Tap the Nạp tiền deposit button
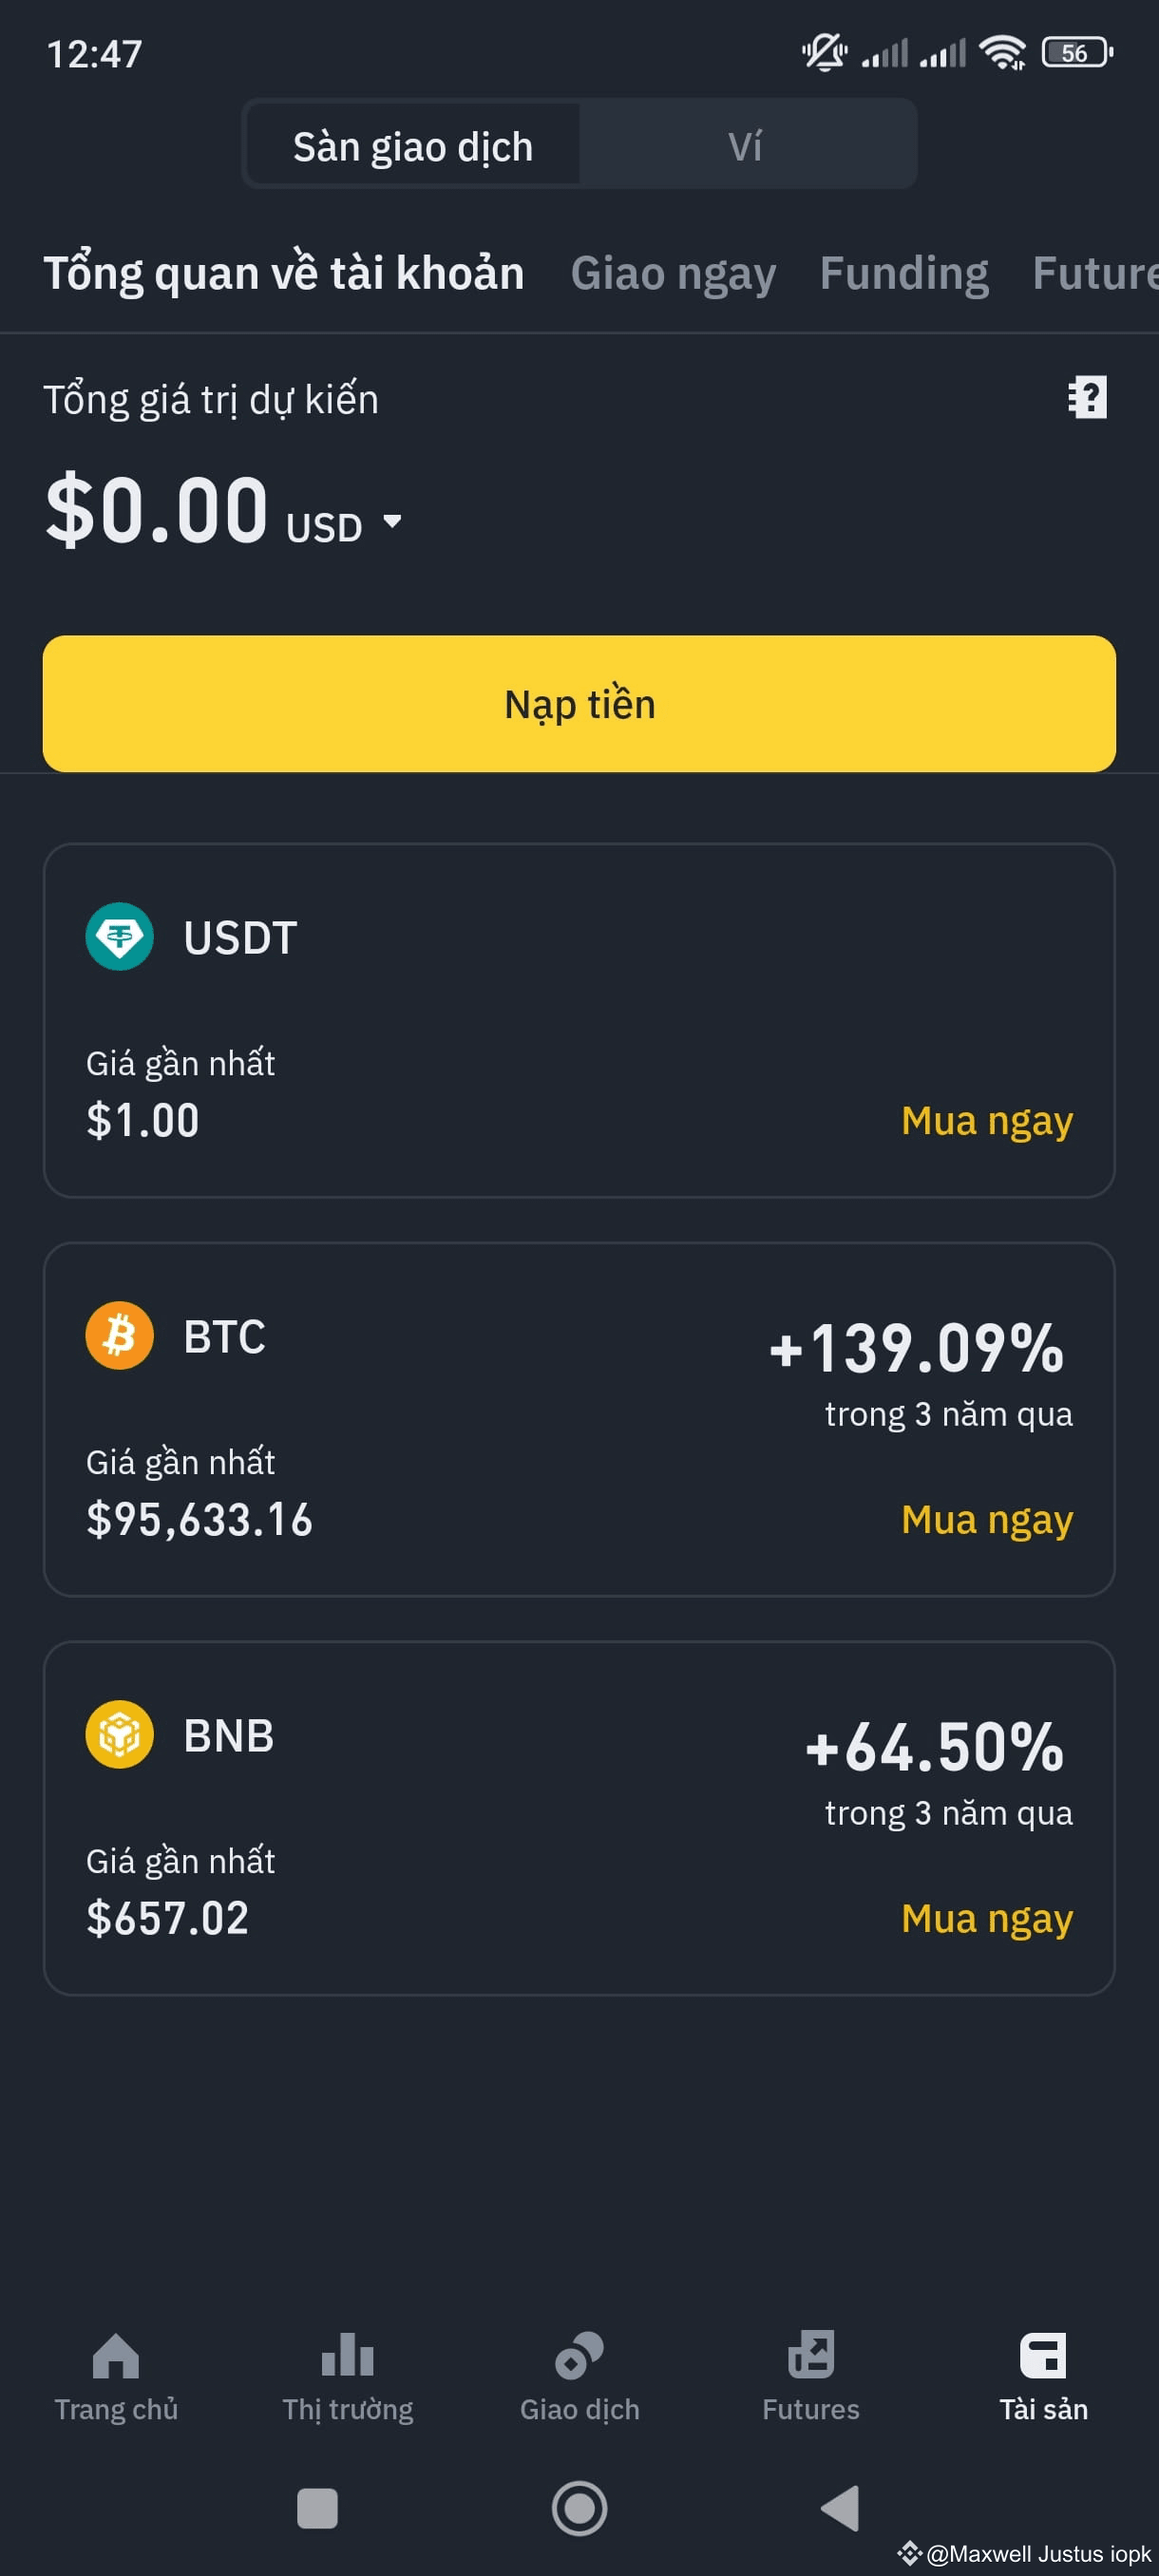Viewport: 1159px width, 2576px height. [x=579, y=704]
